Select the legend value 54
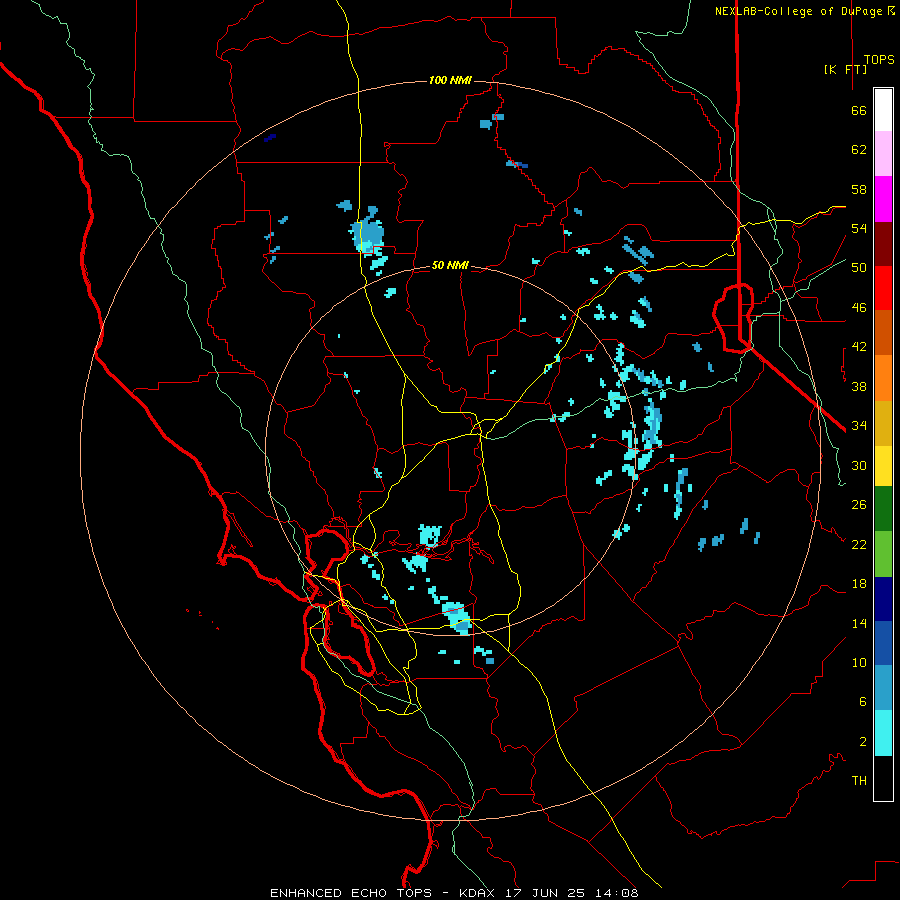 (859, 228)
